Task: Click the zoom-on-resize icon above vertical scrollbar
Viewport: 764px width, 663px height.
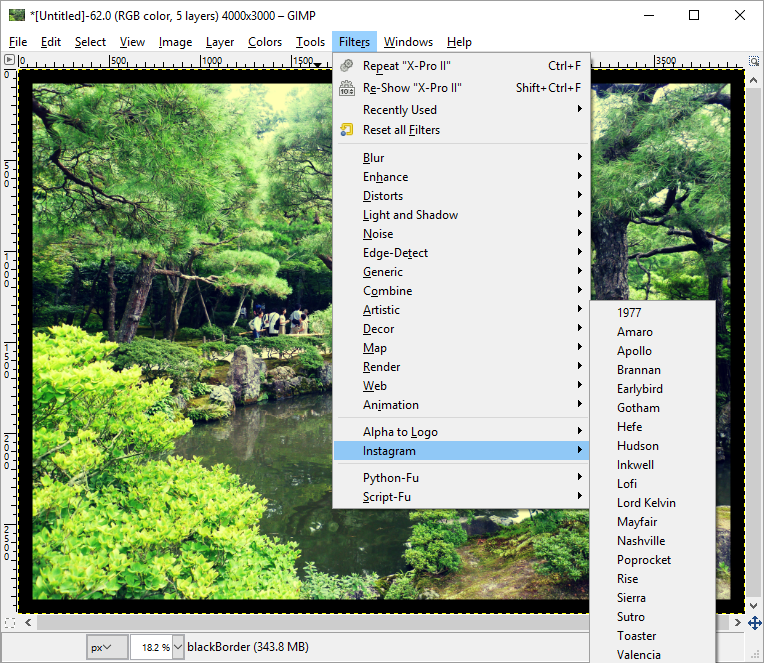Action: point(755,60)
